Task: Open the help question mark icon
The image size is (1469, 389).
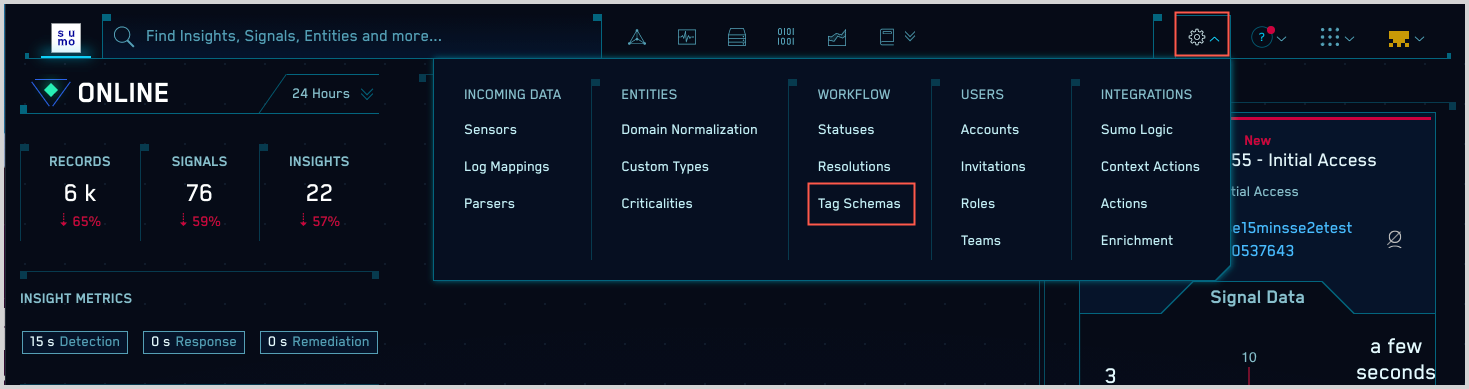Action: (x=1261, y=38)
